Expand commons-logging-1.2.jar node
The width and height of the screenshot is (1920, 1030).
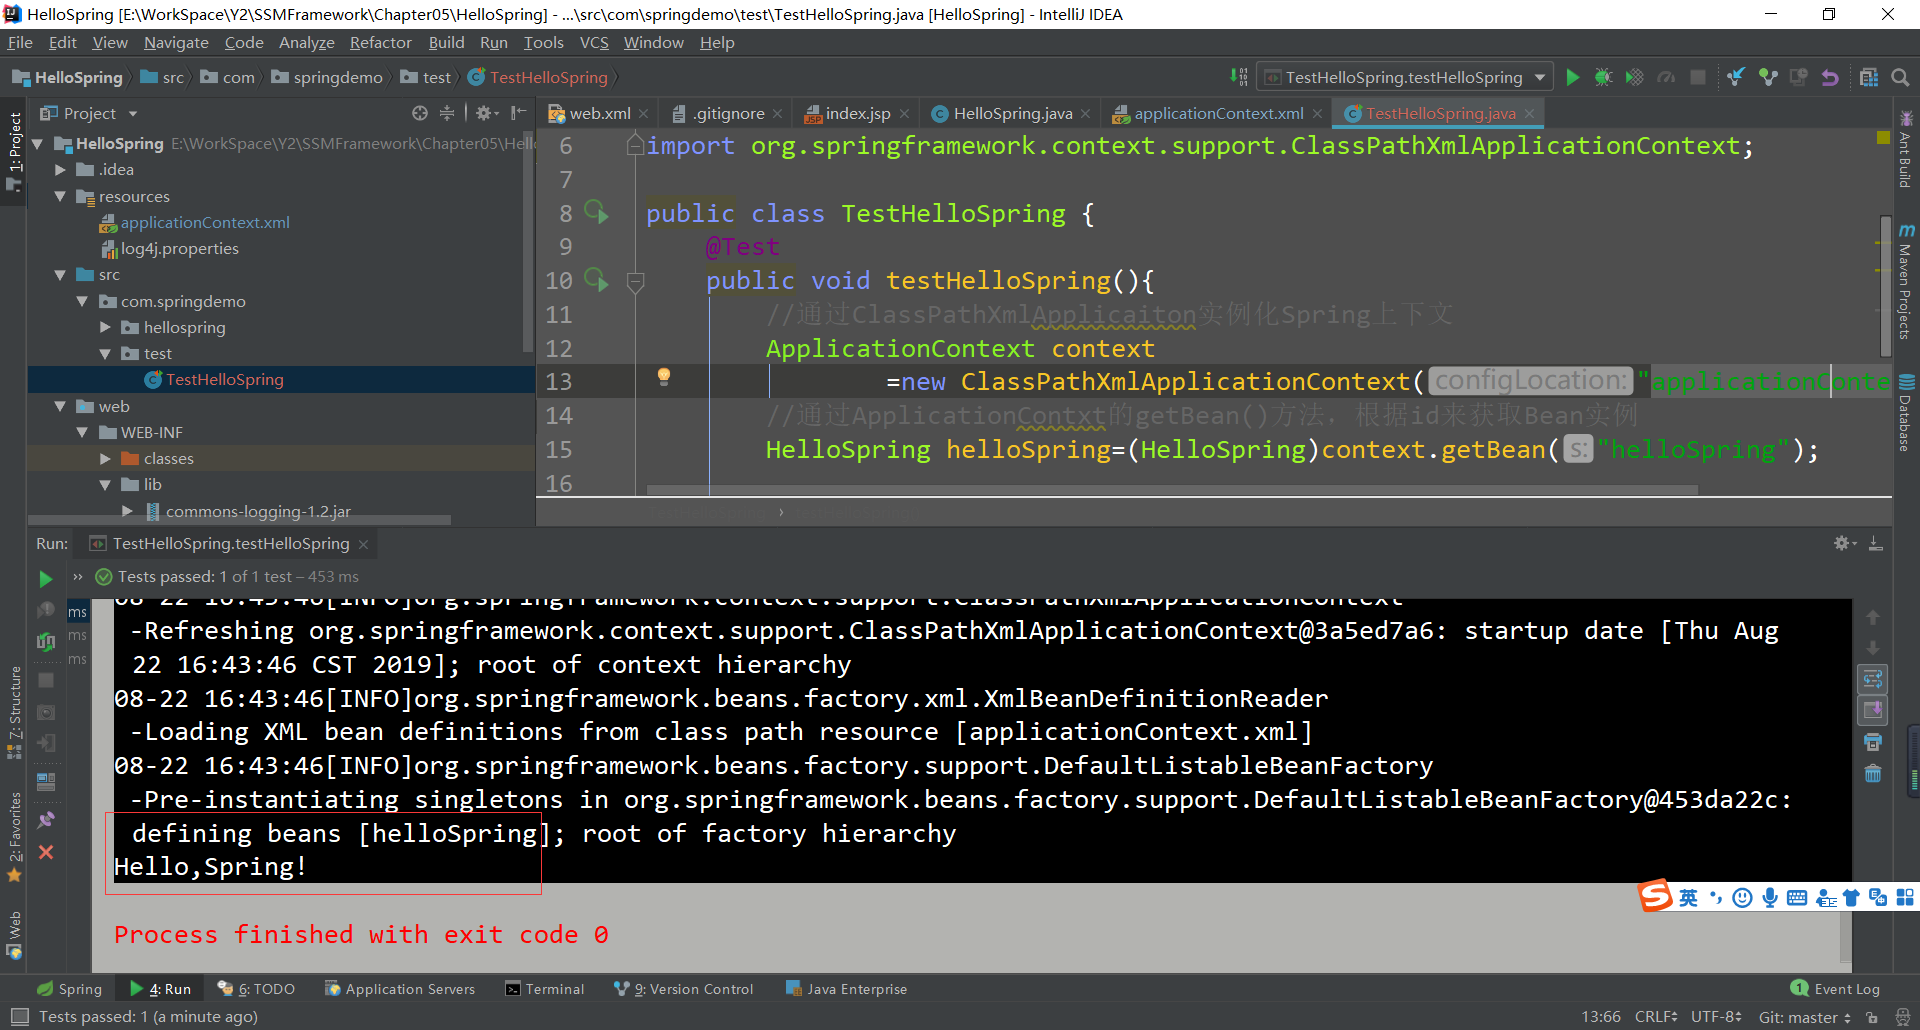click(127, 511)
